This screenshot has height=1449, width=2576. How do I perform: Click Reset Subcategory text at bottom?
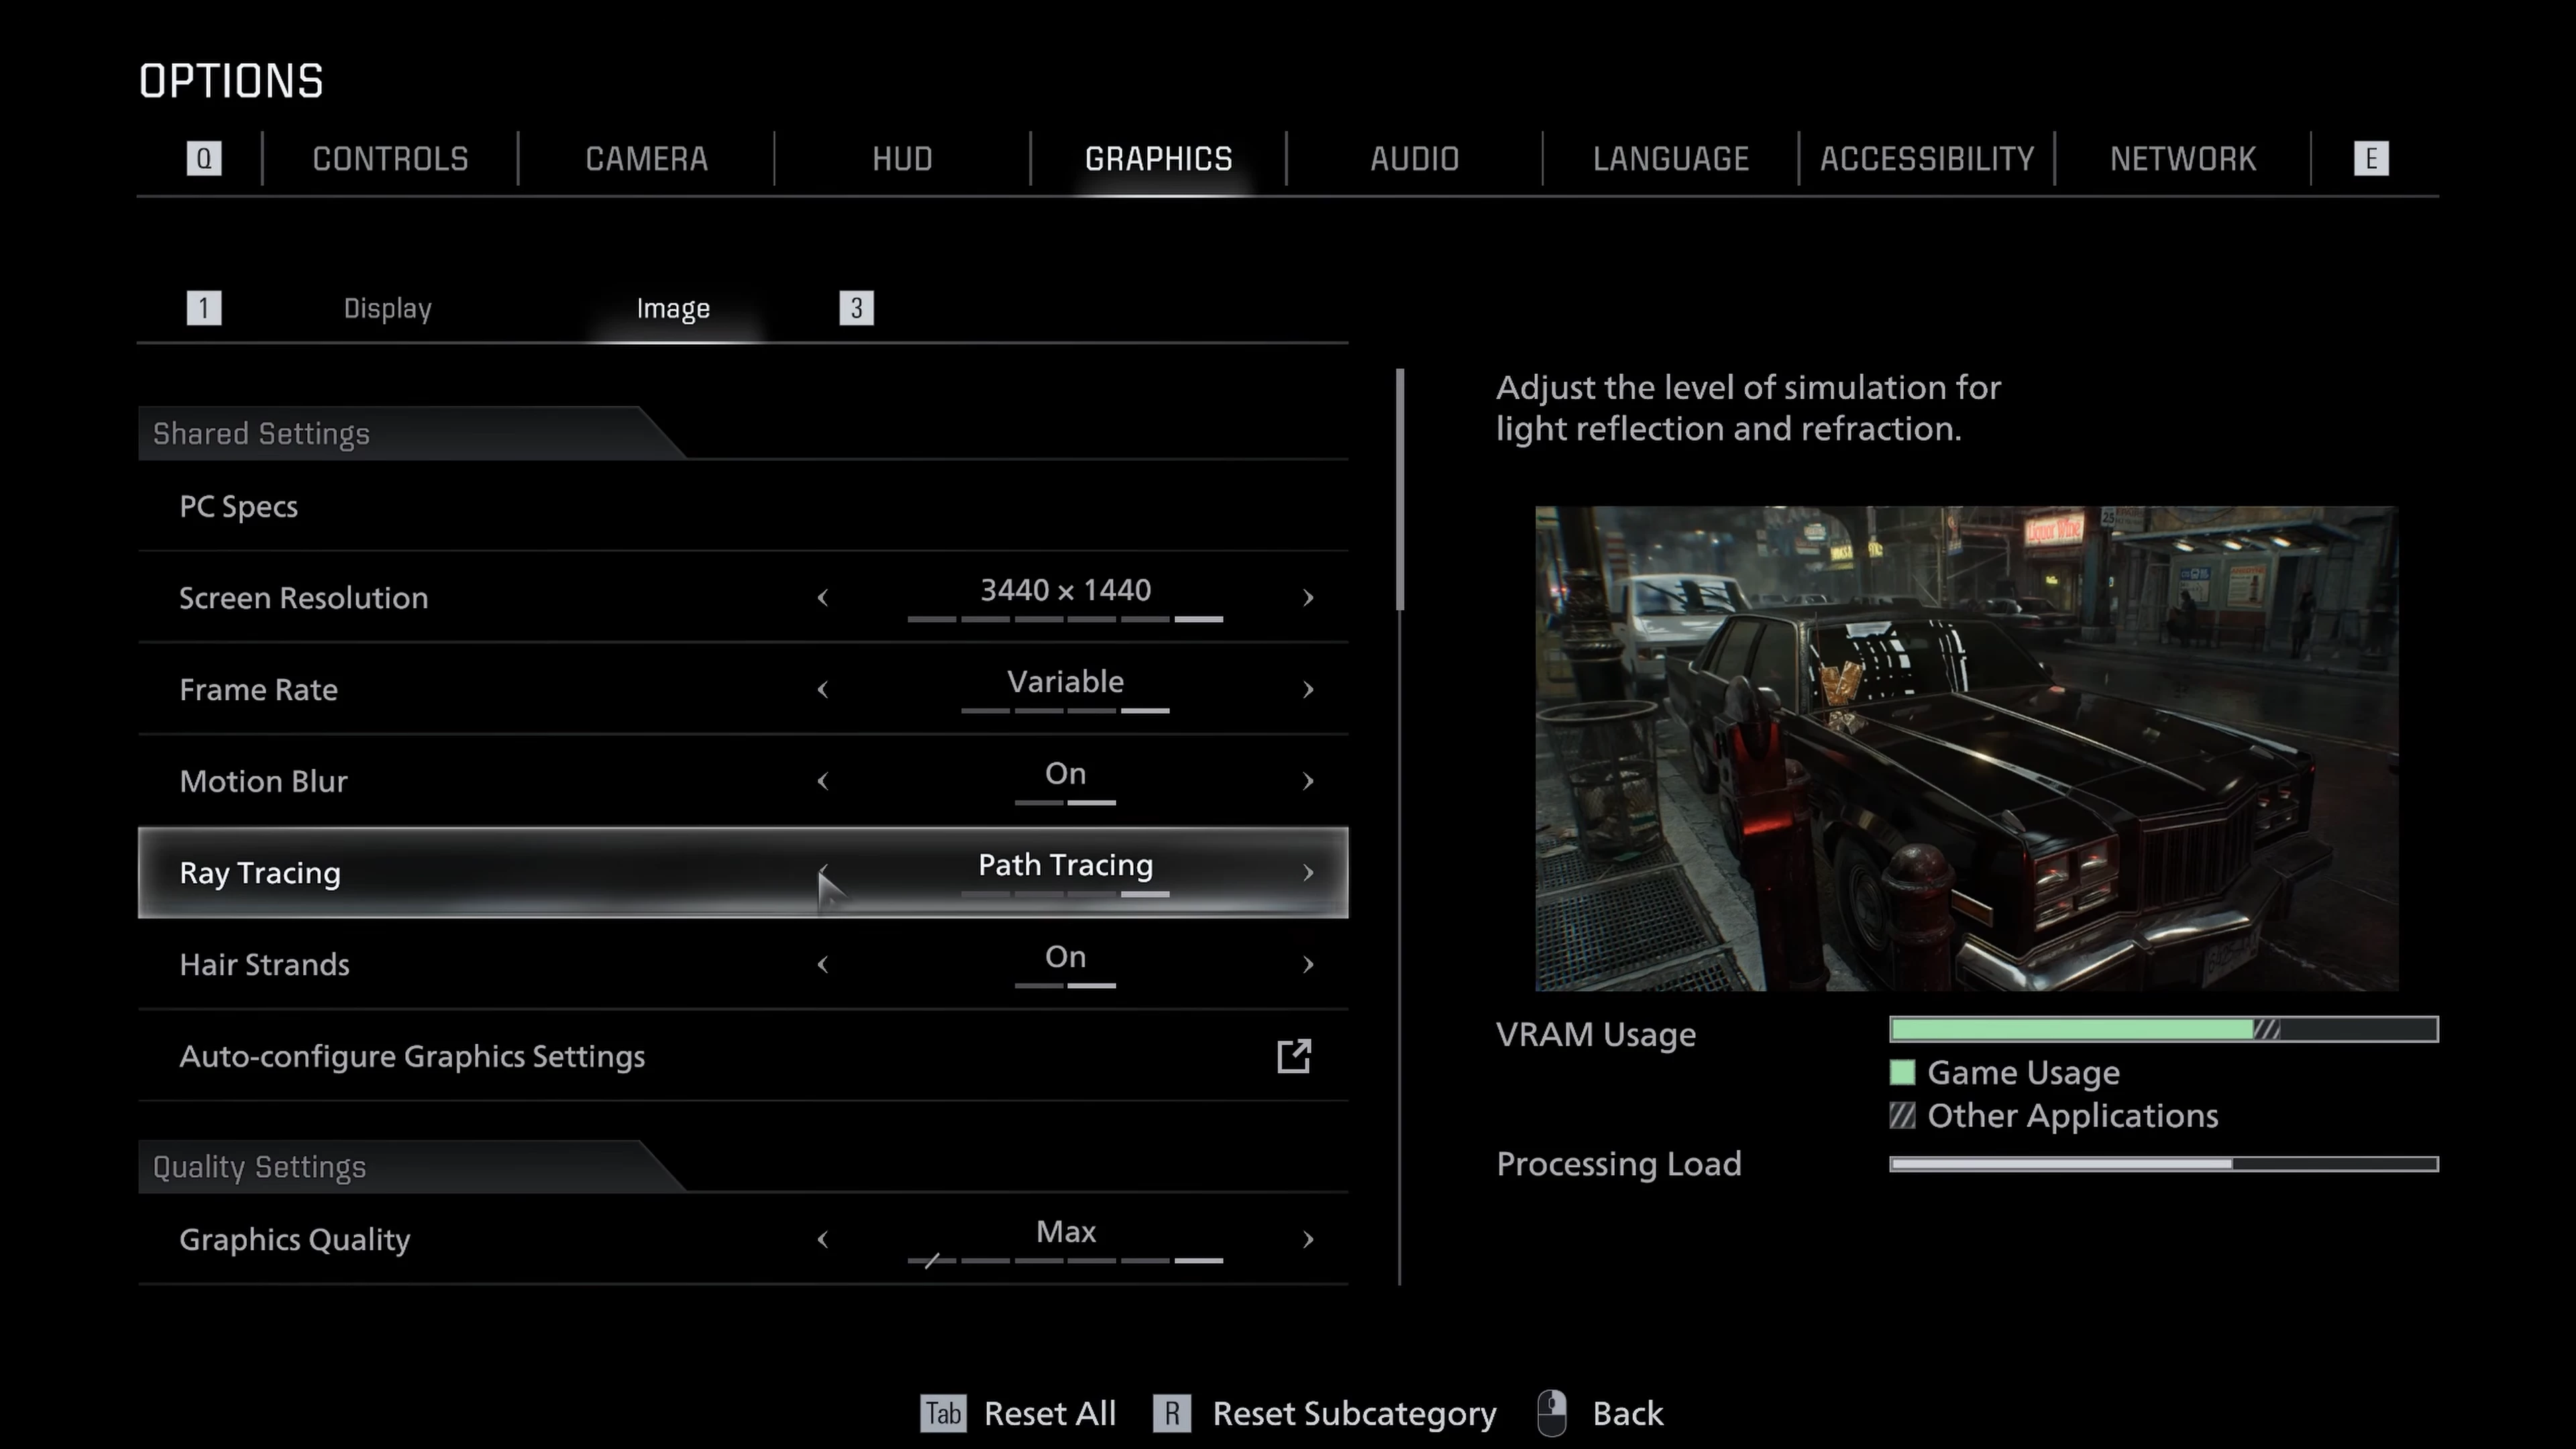pos(1354,1413)
